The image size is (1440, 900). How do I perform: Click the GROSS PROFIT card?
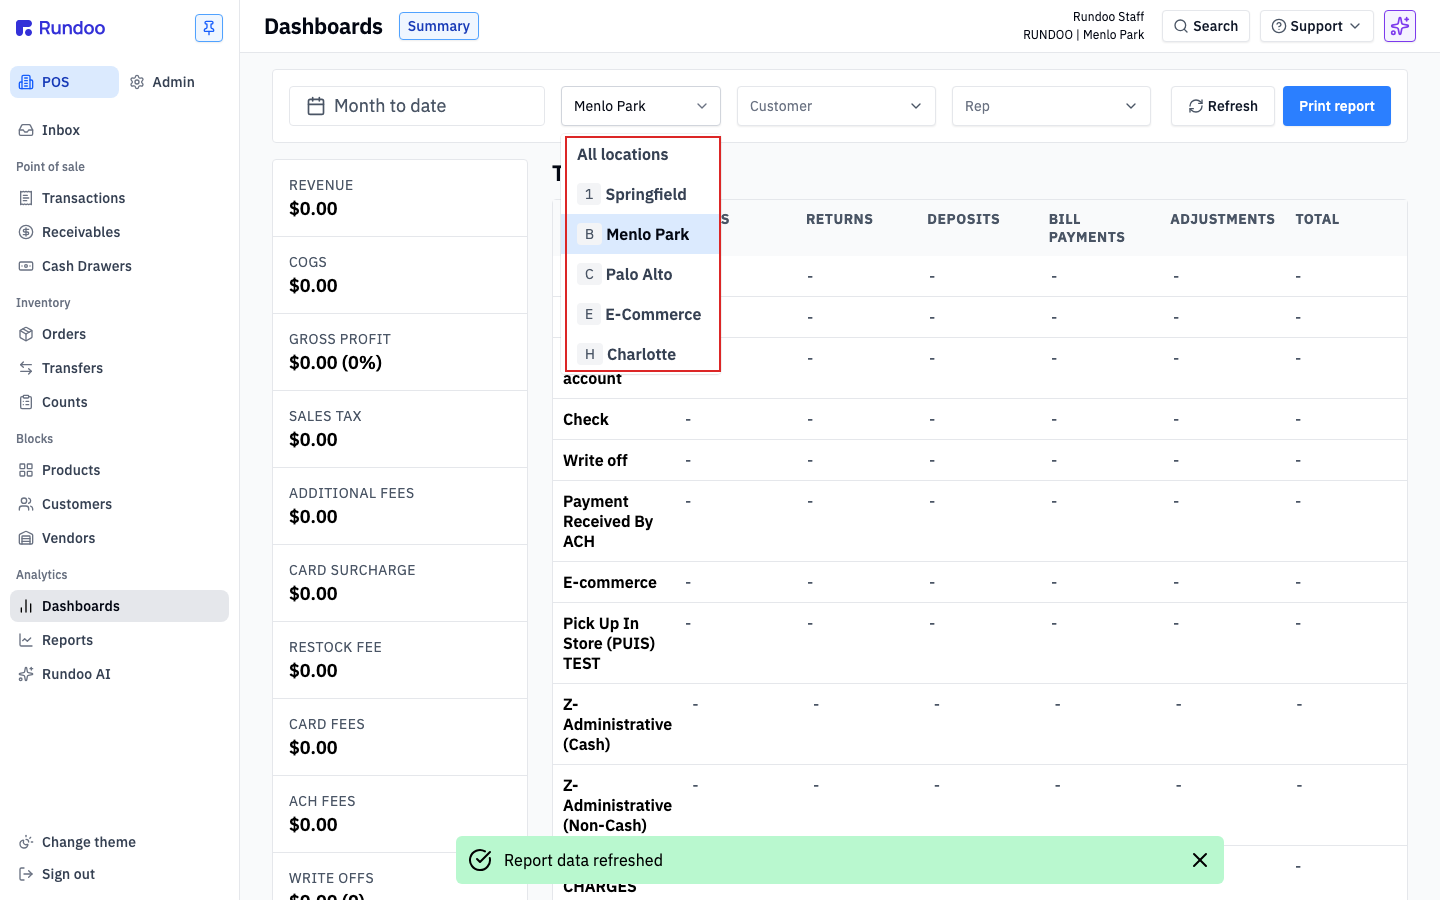click(400, 352)
